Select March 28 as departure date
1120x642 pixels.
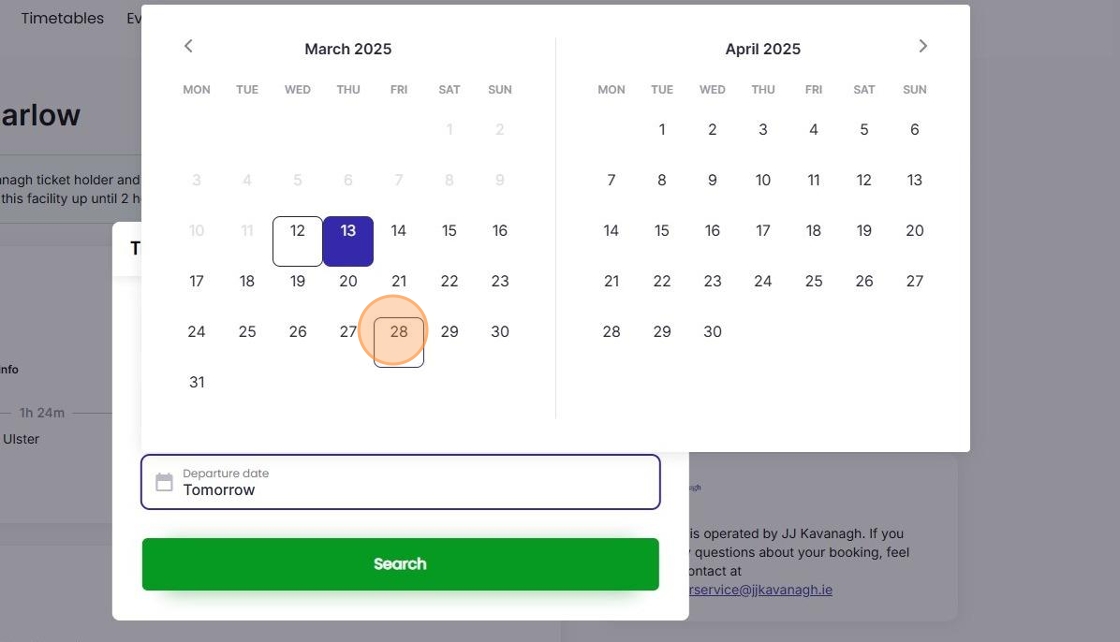[398, 332]
